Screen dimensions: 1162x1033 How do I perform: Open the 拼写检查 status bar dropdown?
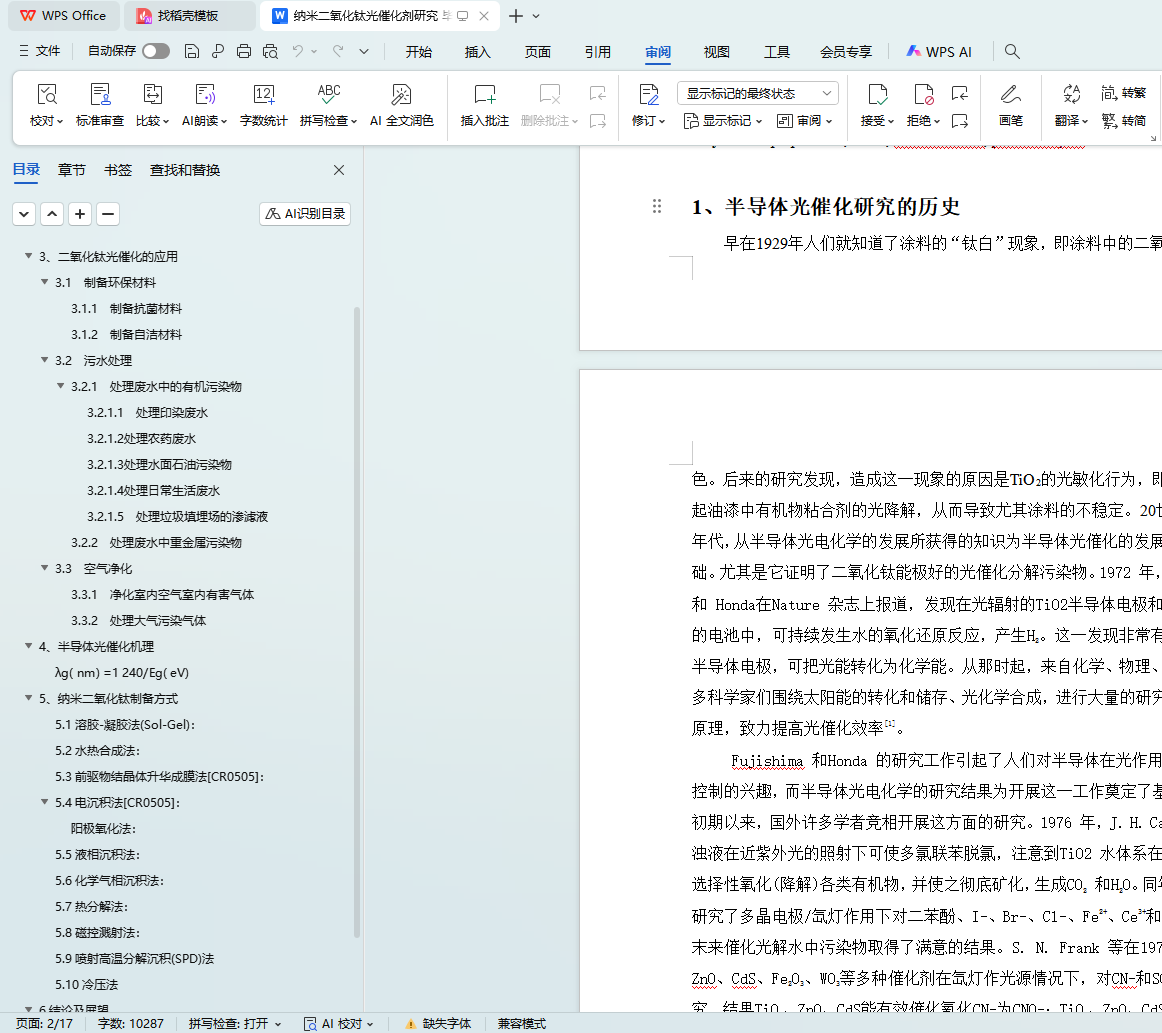pos(235,1024)
